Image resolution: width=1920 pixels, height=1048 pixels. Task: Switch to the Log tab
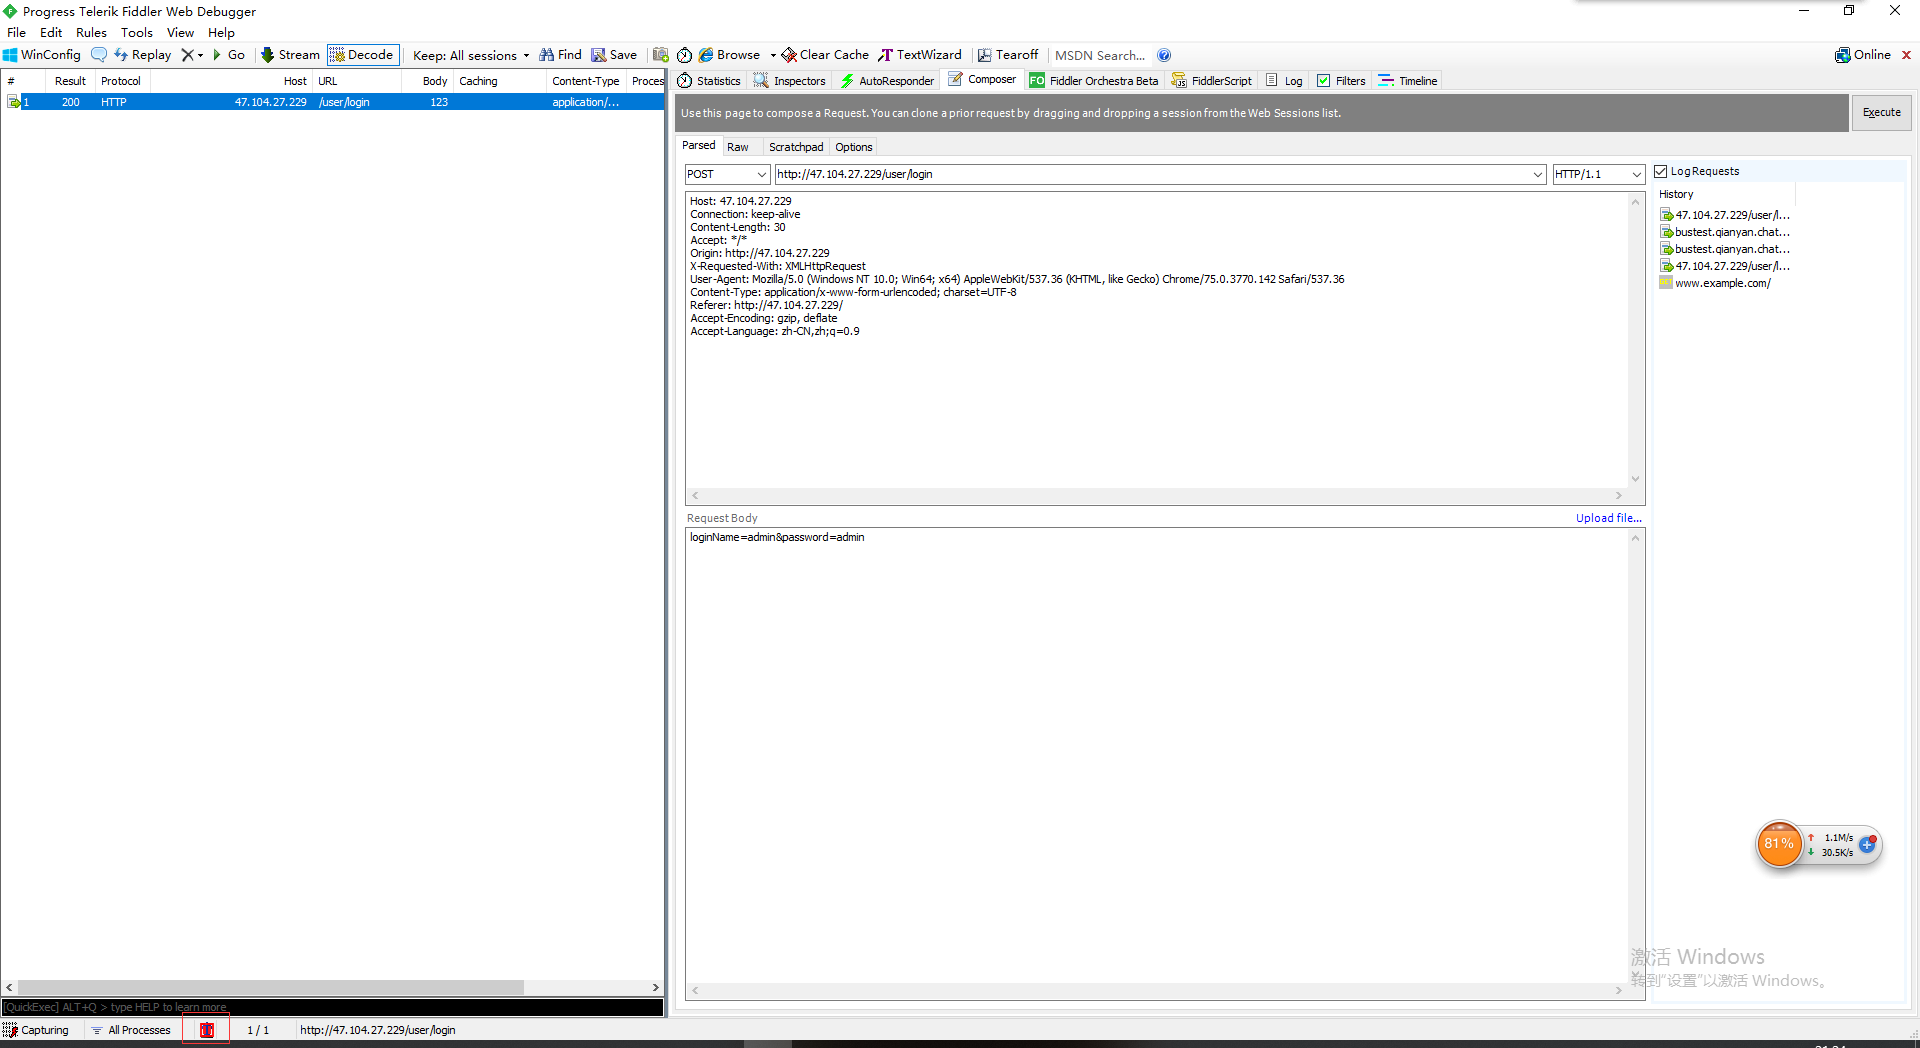tap(1284, 81)
